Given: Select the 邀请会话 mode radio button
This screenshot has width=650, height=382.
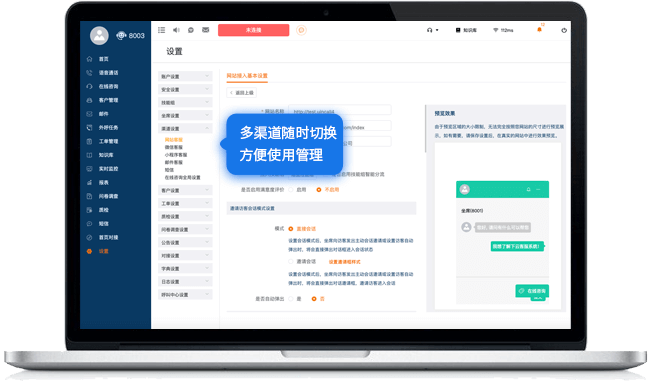Looking at the screenshot, I should pyautogui.click(x=291, y=261).
